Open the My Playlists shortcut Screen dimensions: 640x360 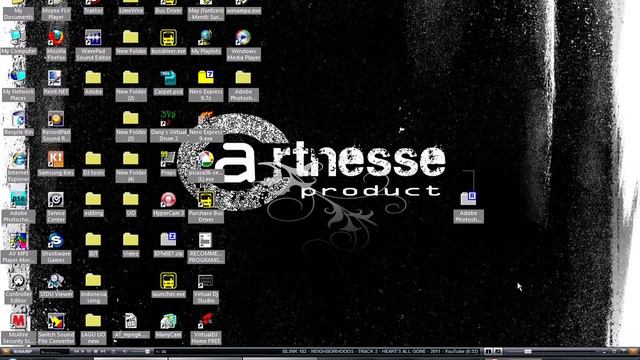206,38
